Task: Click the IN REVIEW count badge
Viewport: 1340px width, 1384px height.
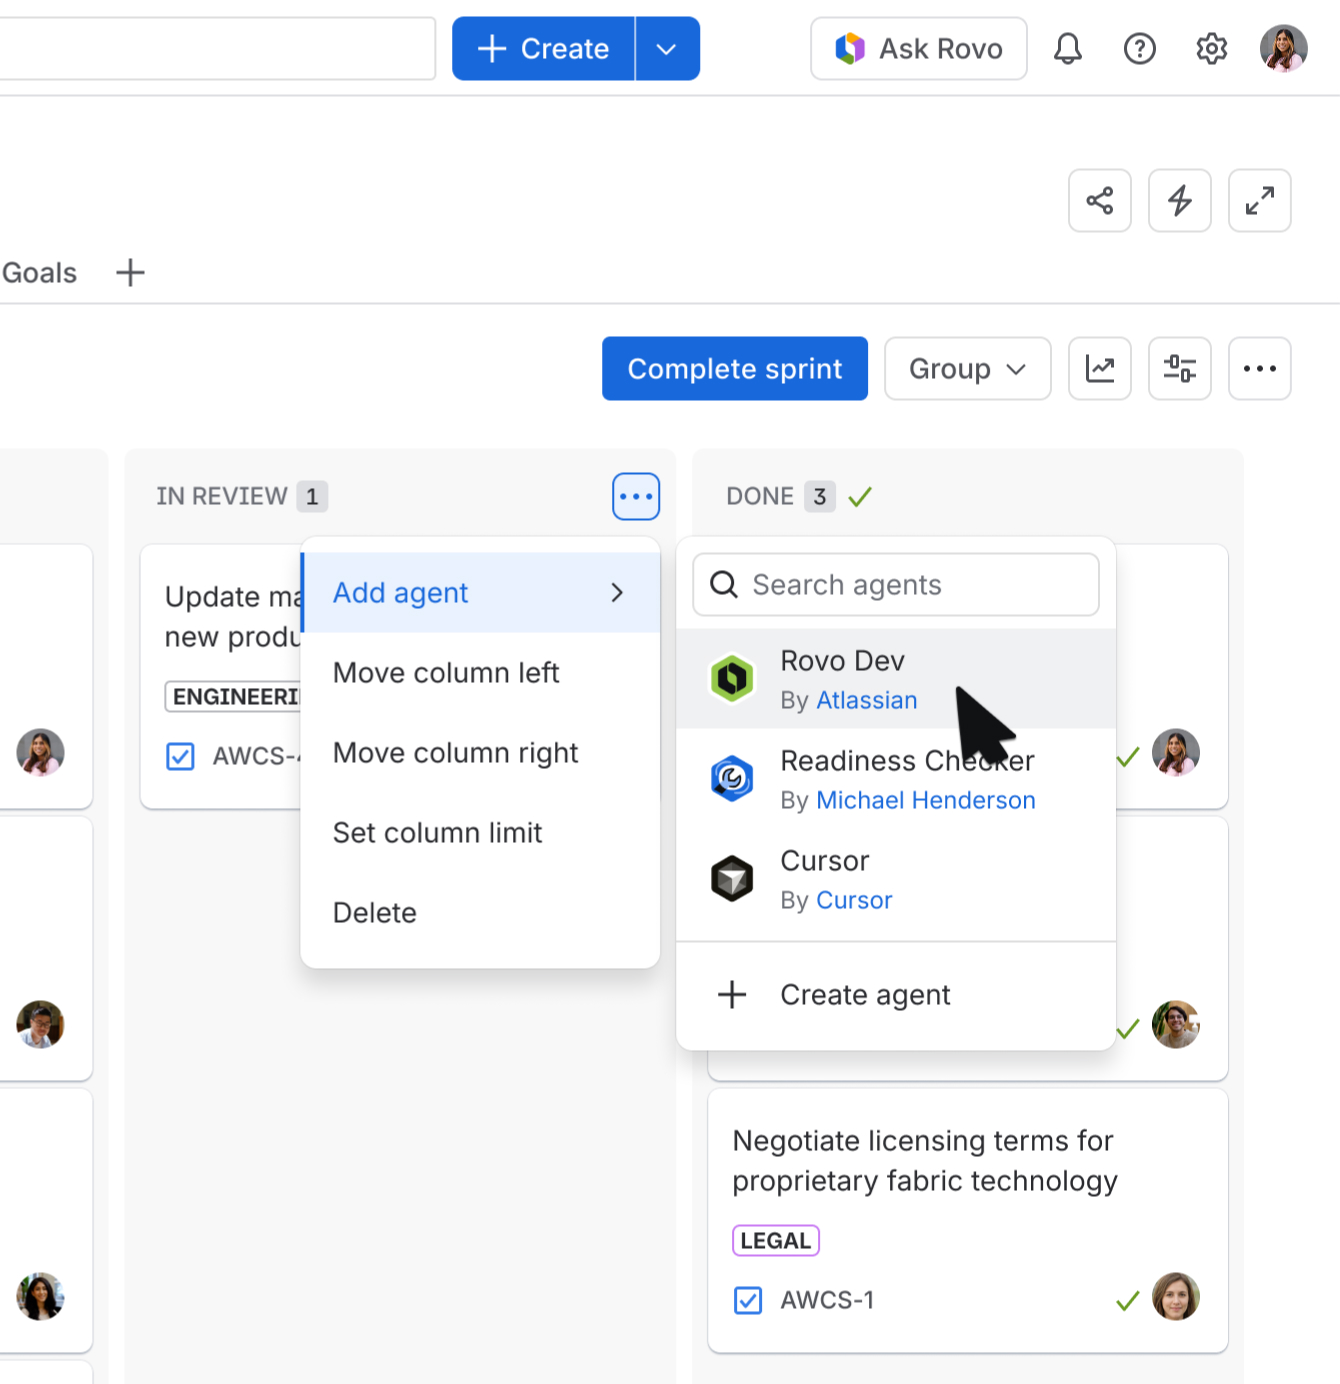Action: tap(312, 496)
